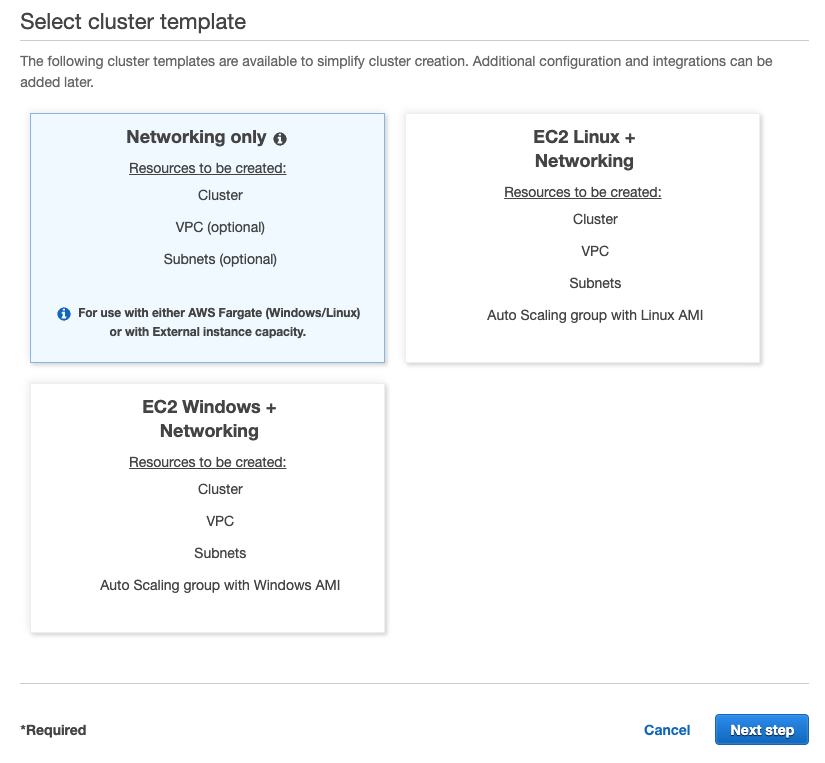Click the Cluster item in EC2 Linux card
The image size is (825, 763).
tap(594, 219)
